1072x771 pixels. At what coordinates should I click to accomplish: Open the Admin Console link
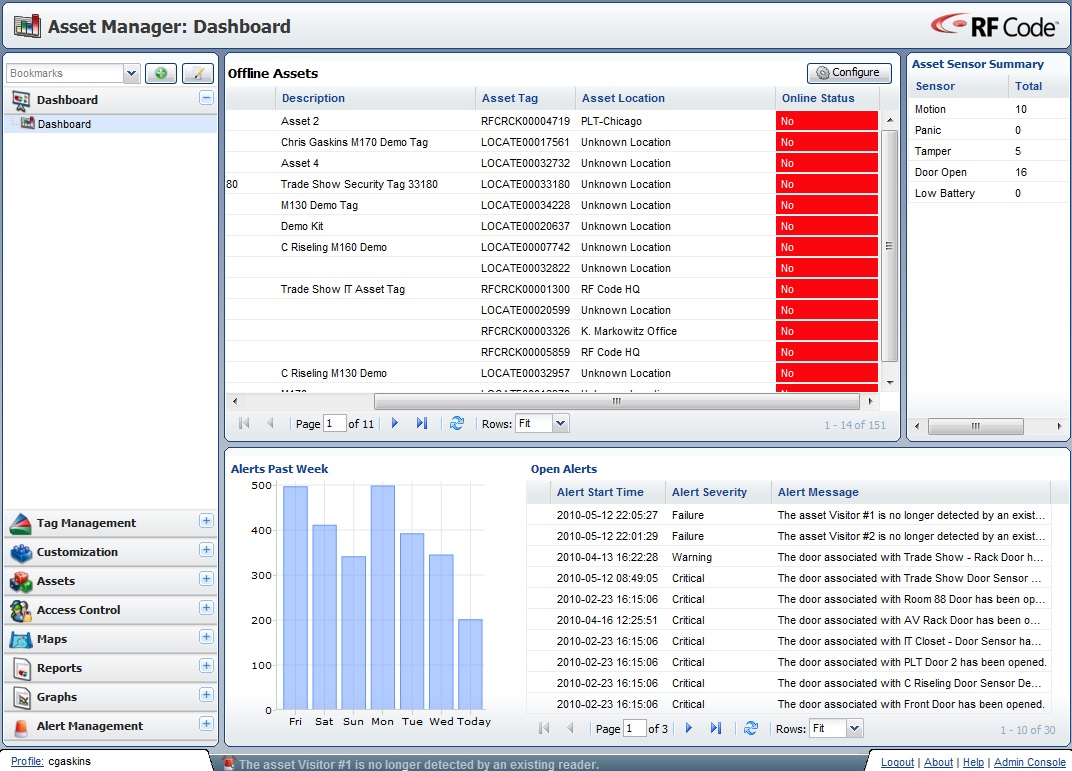(1030, 762)
